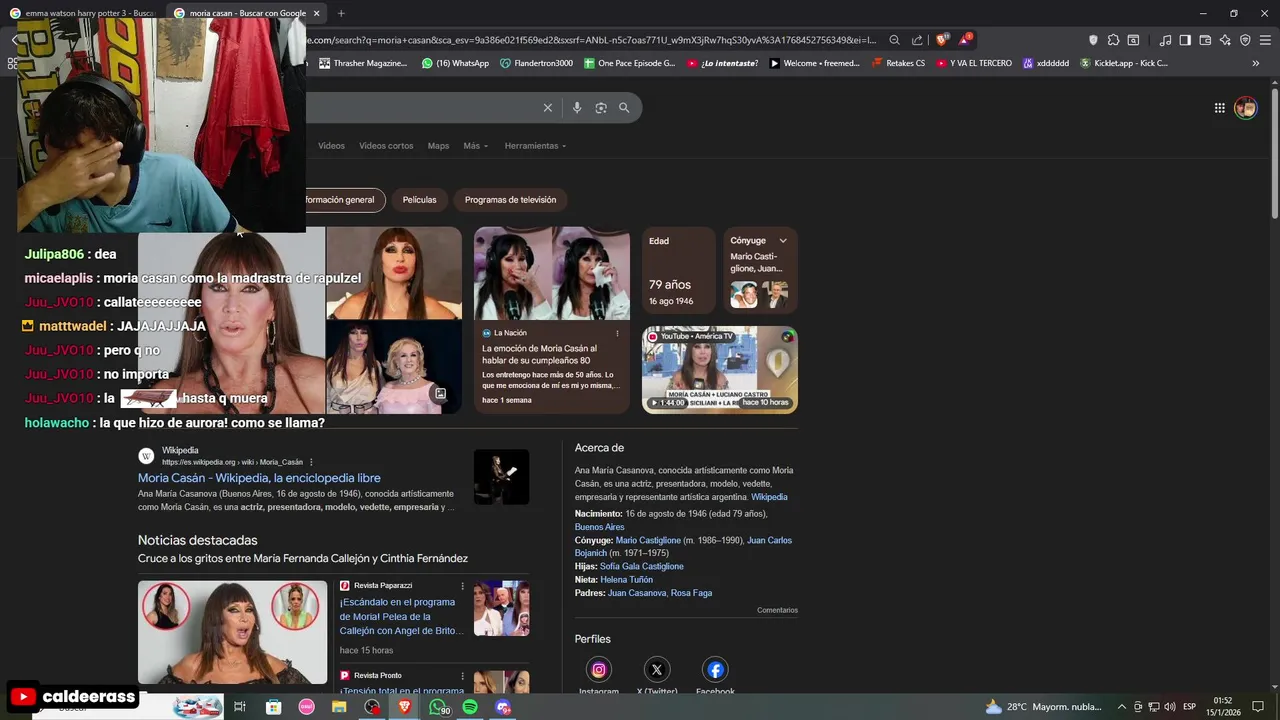This screenshot has width=1280, height=720.
Task: Open File Explorer in the taskbar
Action: pos(339,707)
